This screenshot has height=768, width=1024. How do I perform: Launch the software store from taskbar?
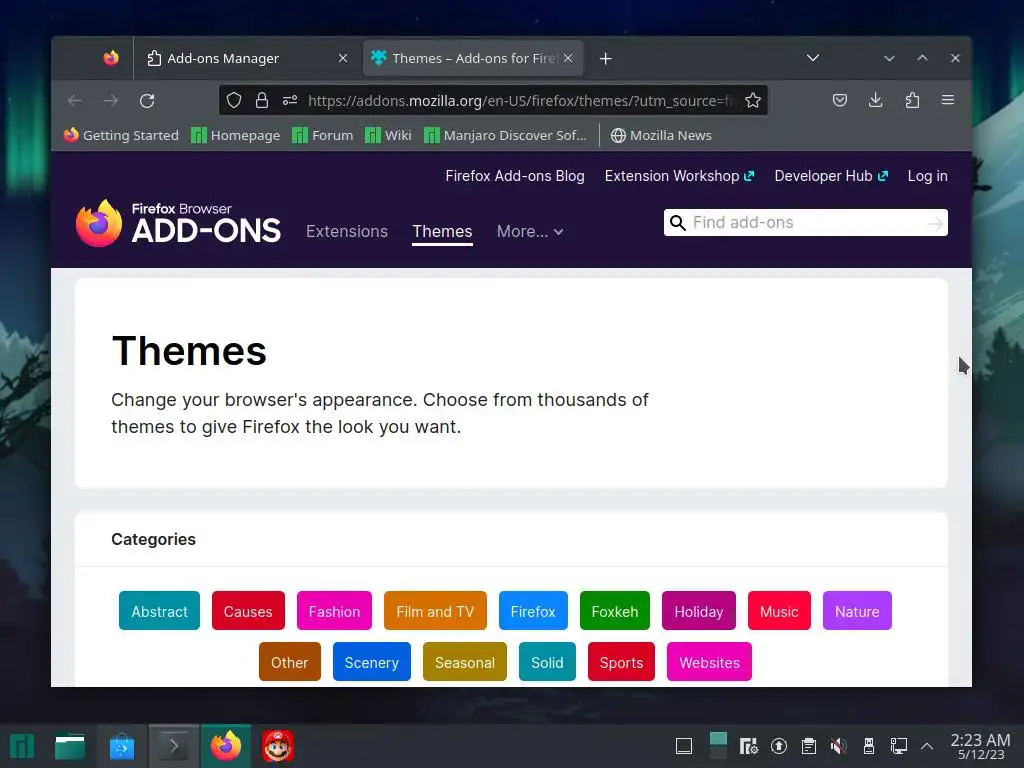pos(121,746)
